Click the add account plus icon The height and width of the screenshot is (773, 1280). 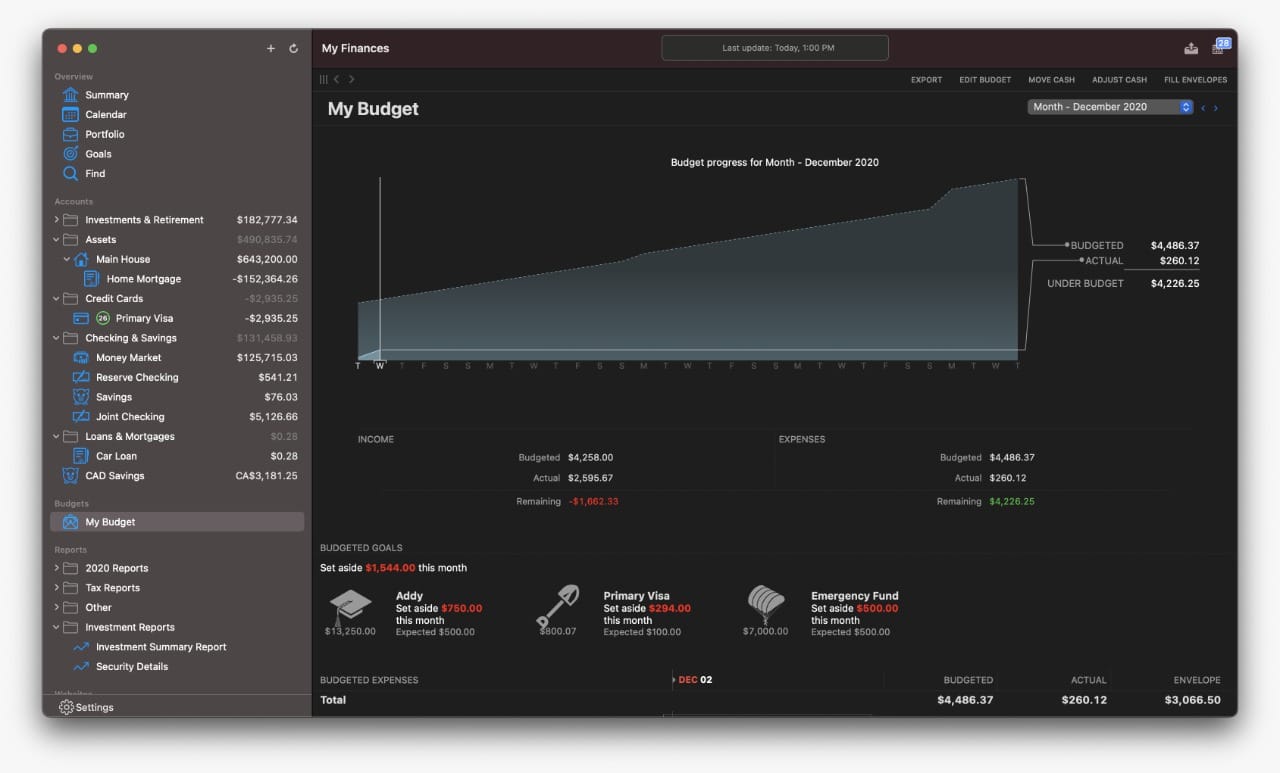(x=271, y=48)
